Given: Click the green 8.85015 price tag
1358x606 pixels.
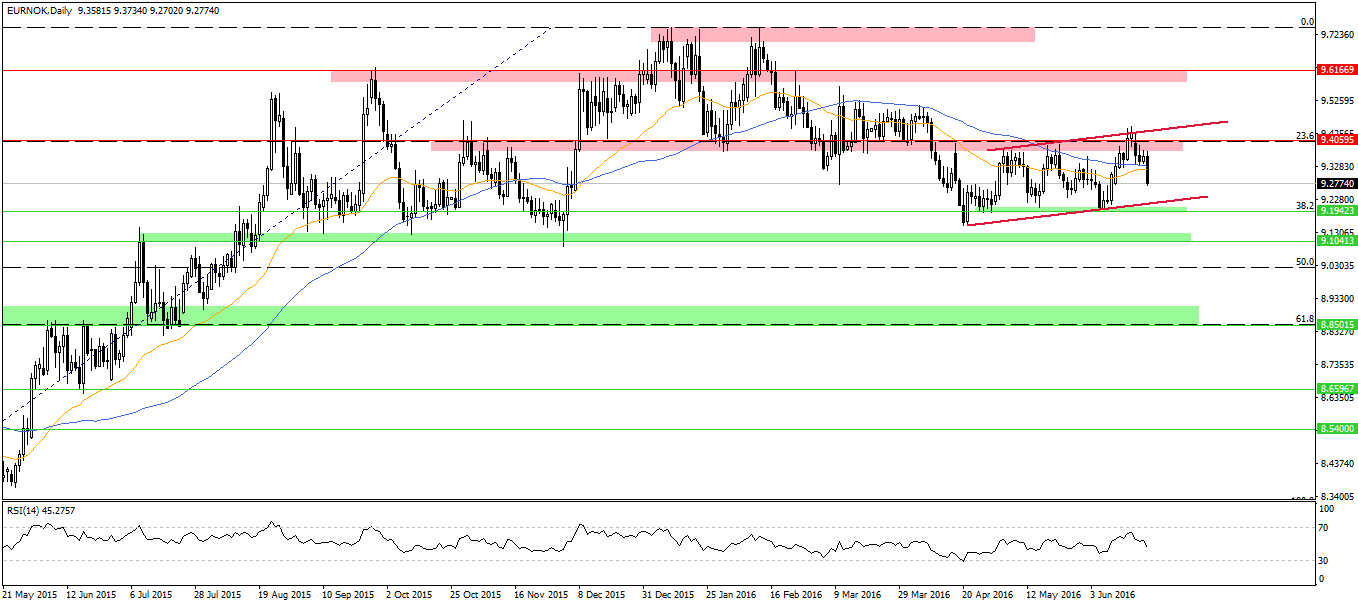Looking at the screenshot, I should (1336, 325).
